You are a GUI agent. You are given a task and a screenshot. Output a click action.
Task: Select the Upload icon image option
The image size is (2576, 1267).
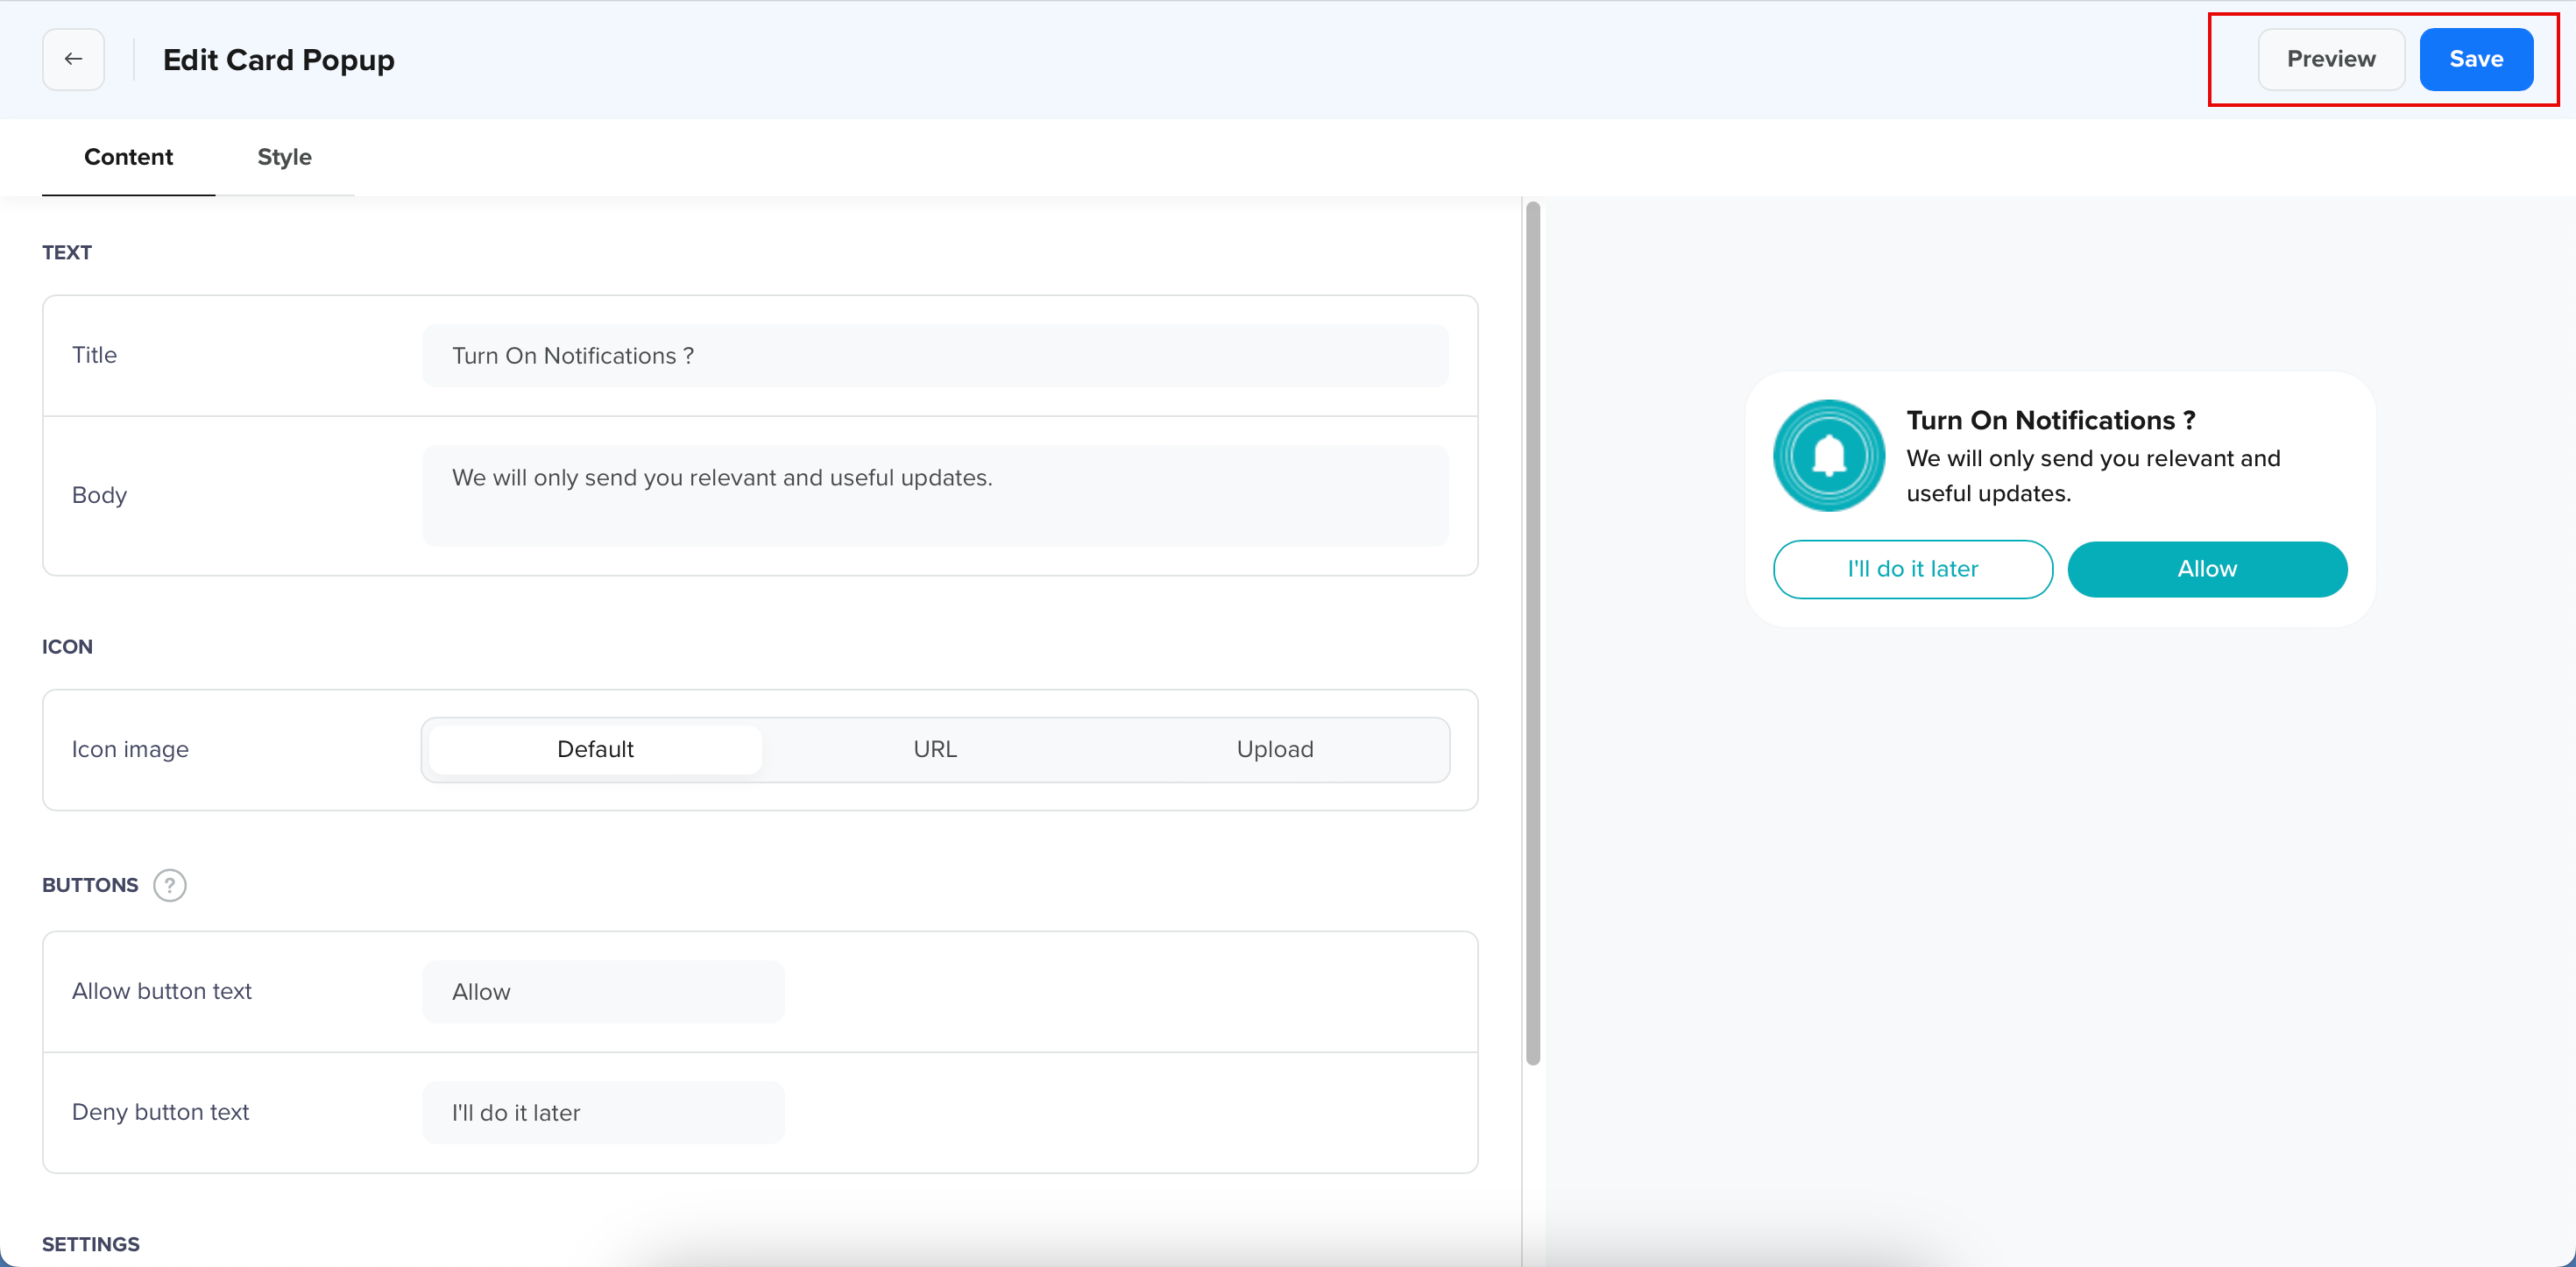[x=1275, y=749]
